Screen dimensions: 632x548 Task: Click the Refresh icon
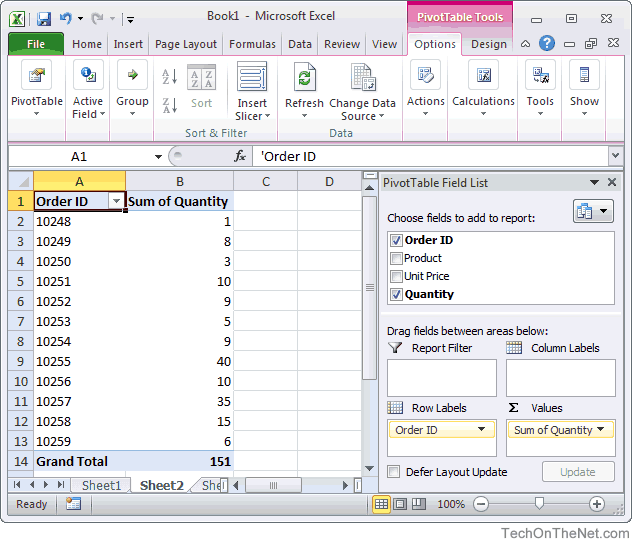pyautogui.click(x=305, y=77)
